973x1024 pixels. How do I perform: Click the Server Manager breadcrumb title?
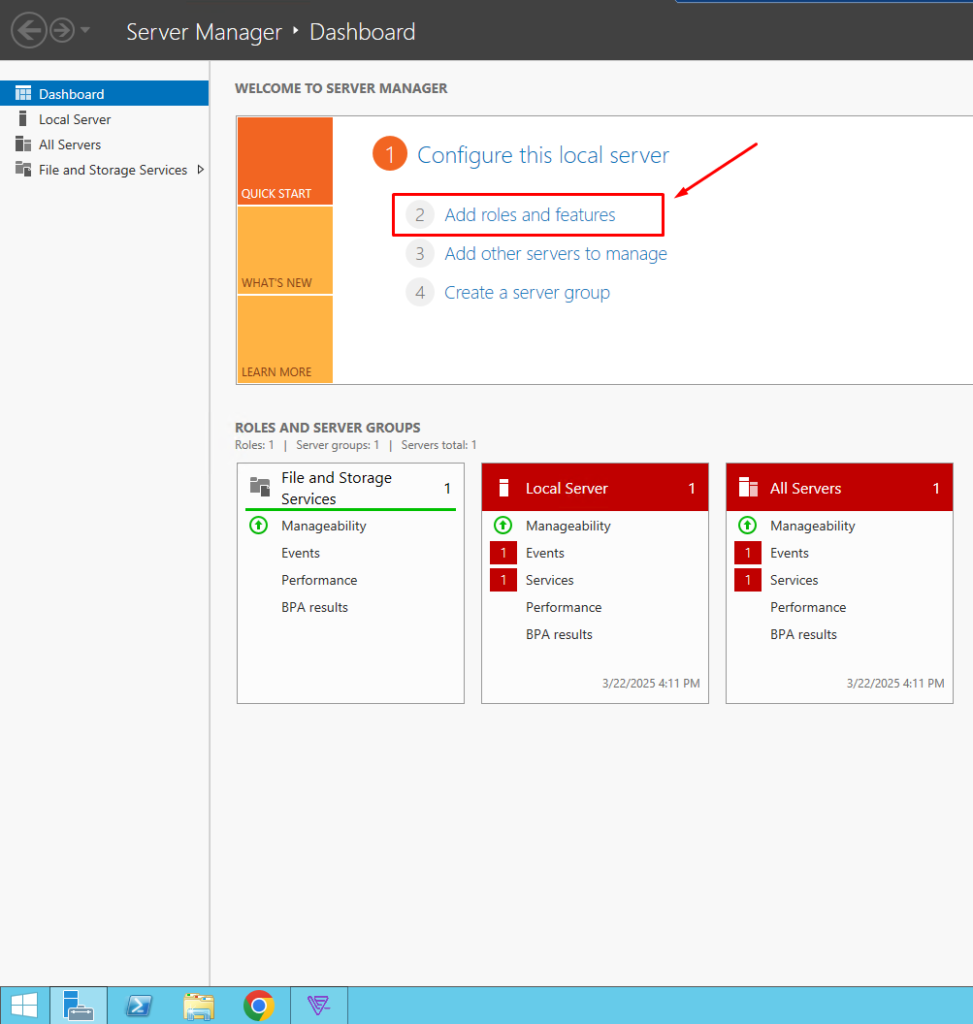pyautogui.click(x=204, y=32)
